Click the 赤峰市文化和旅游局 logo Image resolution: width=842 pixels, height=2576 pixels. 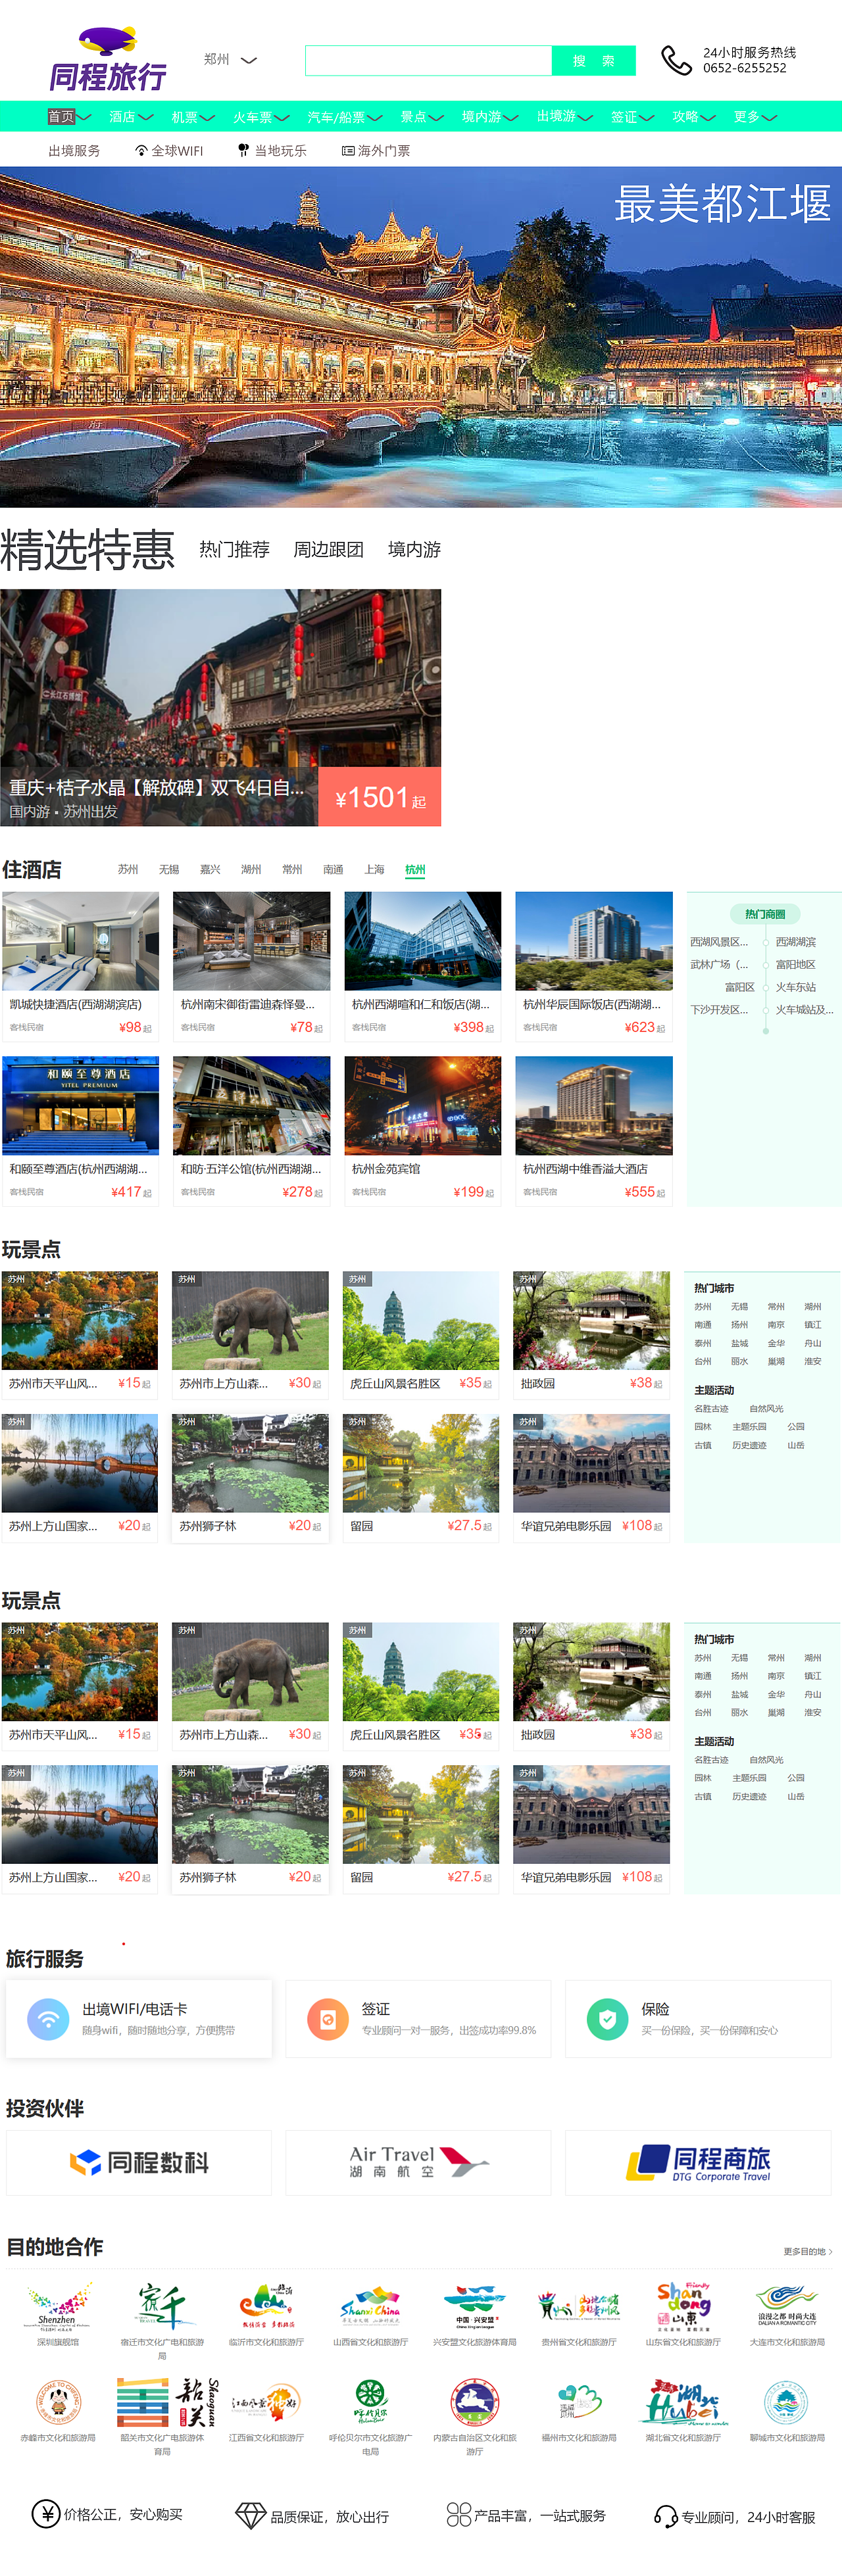(58, 2402)
